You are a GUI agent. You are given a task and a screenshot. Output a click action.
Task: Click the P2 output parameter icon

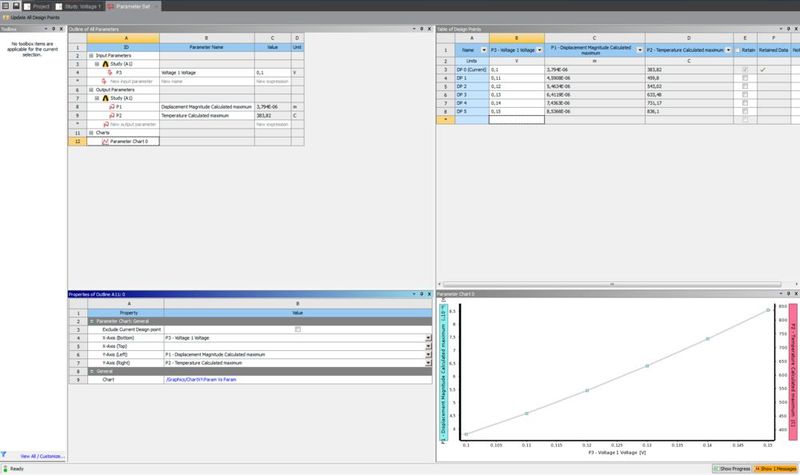(x=111, y=115)
